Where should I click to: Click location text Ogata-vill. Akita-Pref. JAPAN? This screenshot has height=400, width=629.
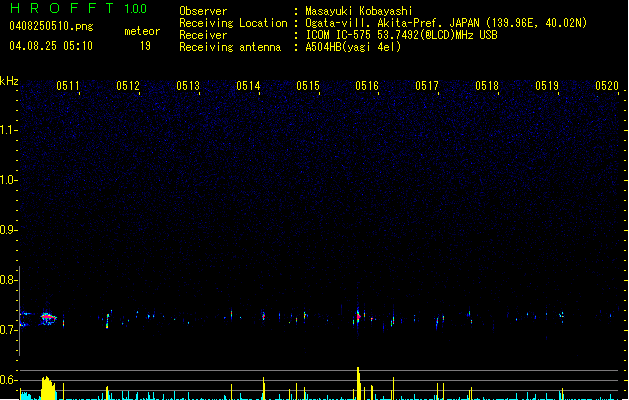[392, 23]
